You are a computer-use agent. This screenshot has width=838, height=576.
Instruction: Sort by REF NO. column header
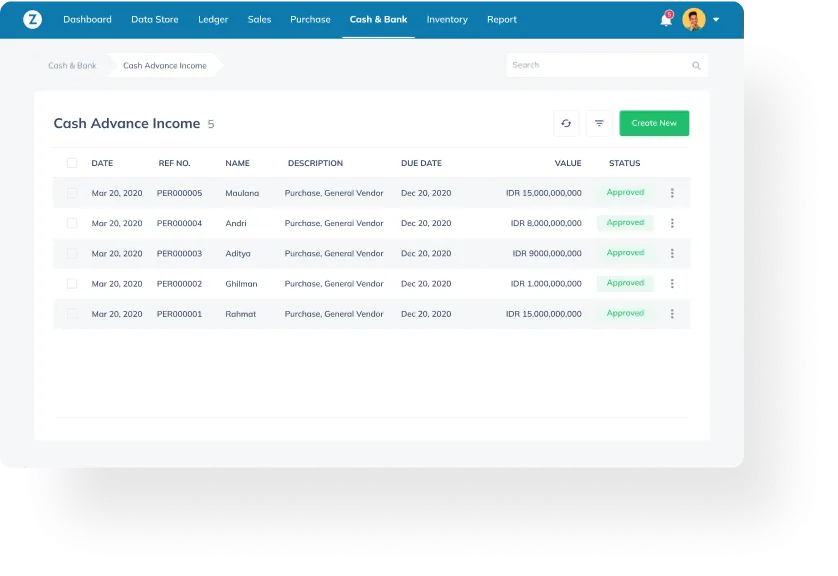174,163
